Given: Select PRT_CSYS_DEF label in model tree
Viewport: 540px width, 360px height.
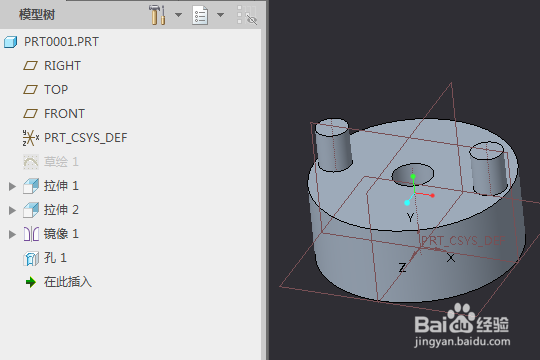Looking at the screenshot, I should (86, 138).
